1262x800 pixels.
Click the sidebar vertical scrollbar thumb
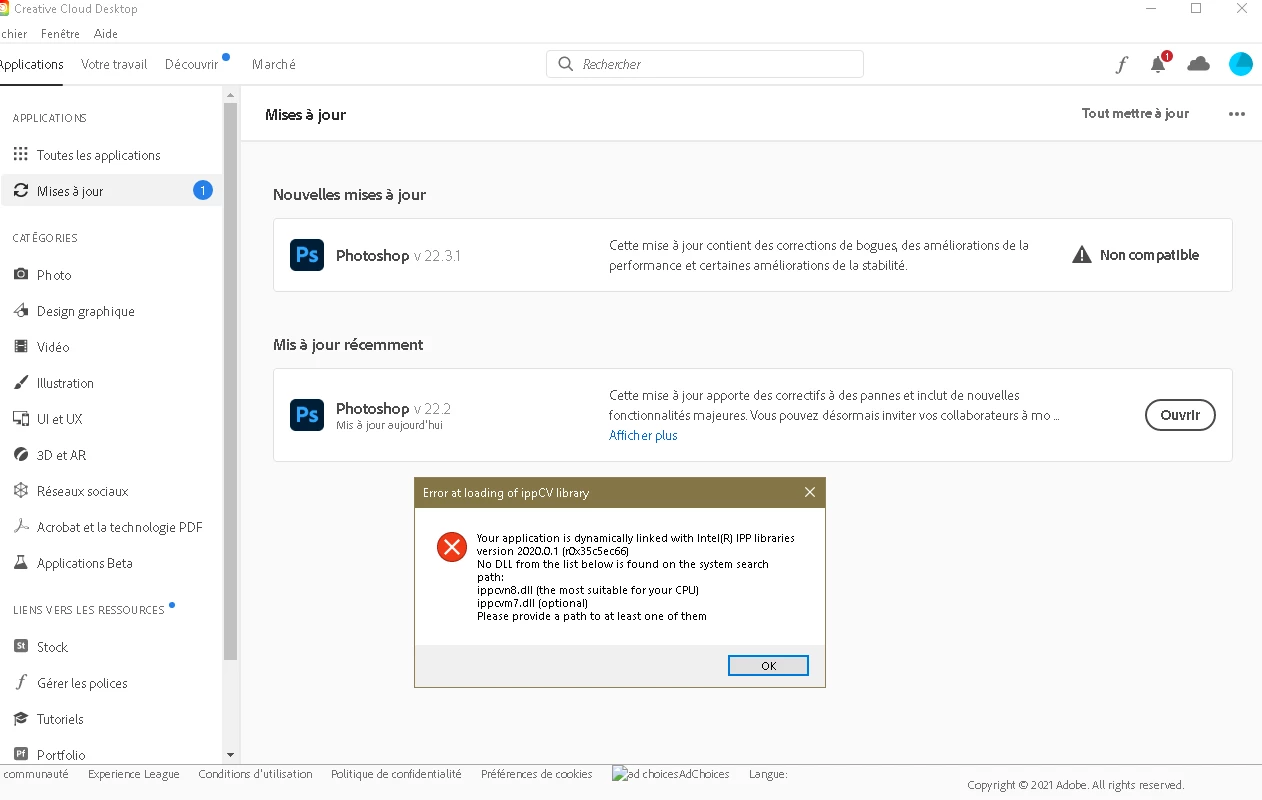[231, 380]
